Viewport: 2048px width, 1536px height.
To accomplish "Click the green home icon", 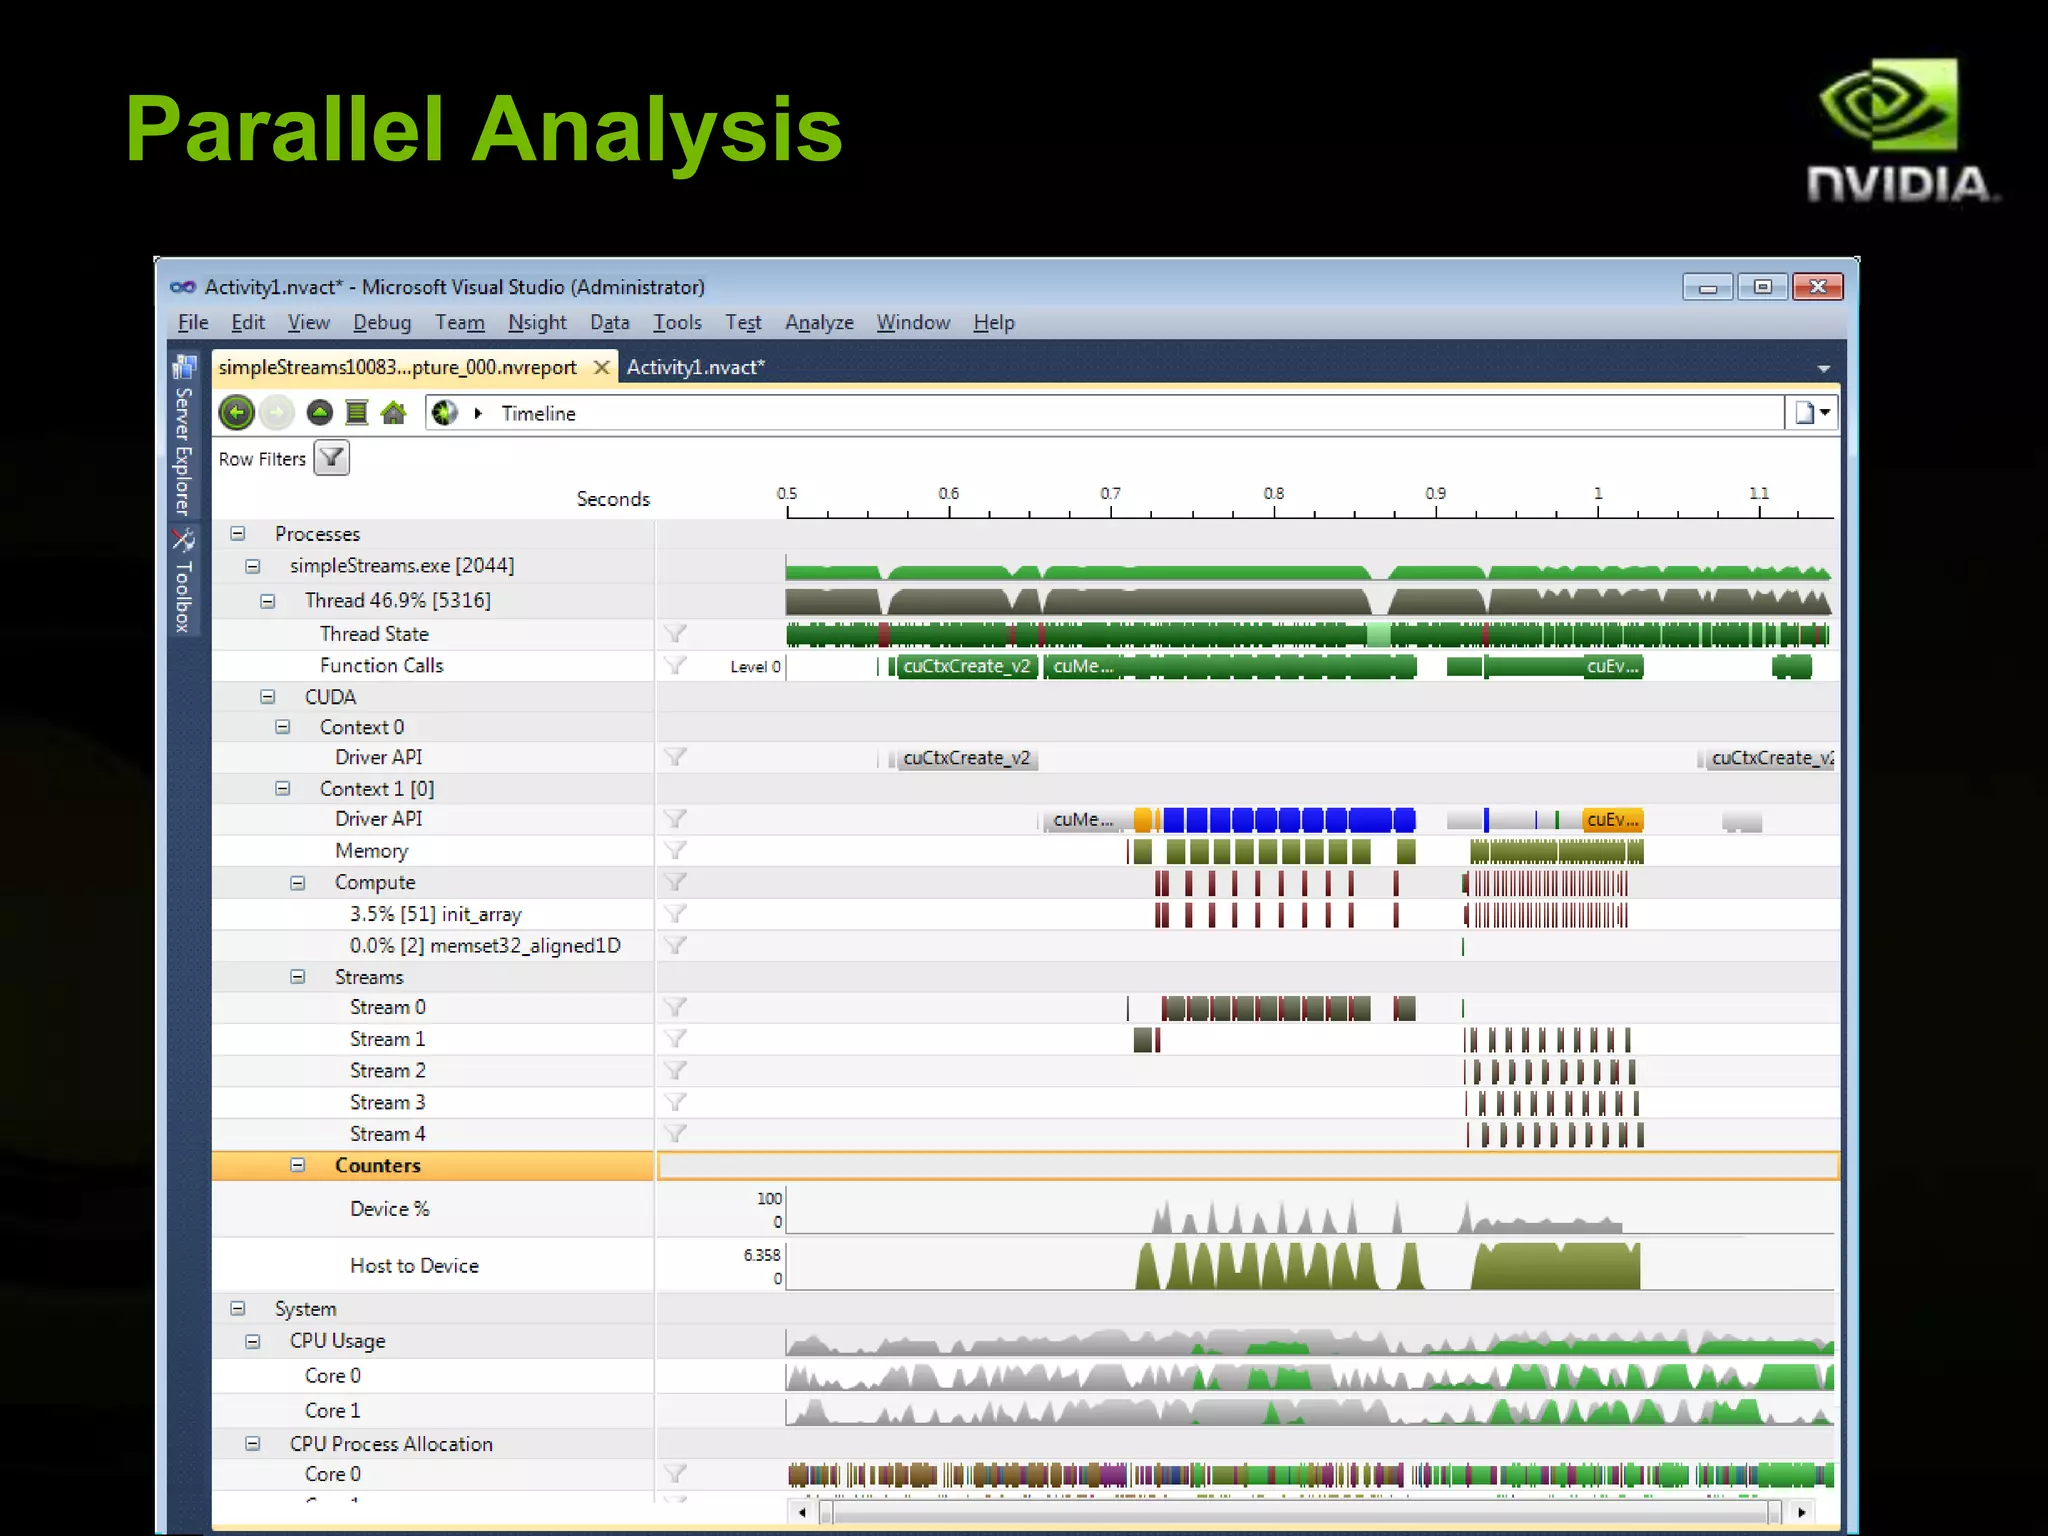I will [x=394, y=412].
